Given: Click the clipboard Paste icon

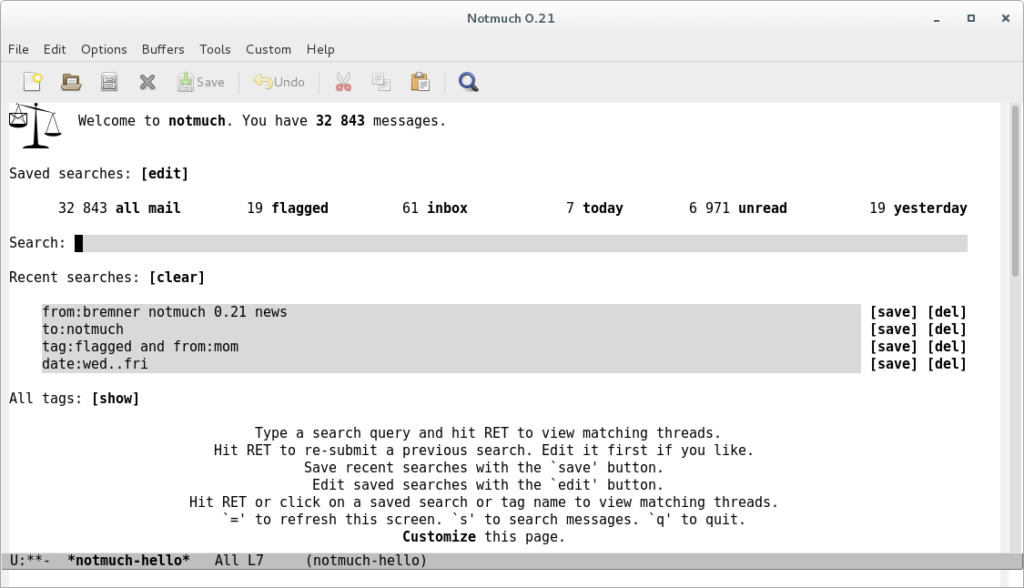Looking at the screenshot, I should click(x=420, y=82).
